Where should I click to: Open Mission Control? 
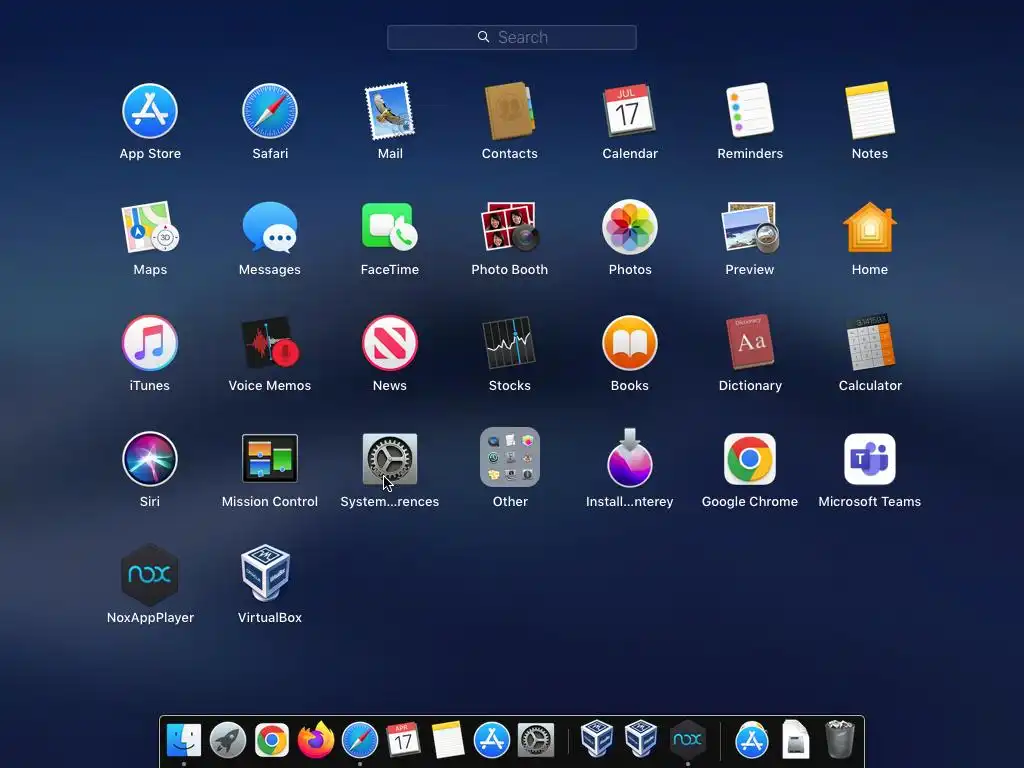tap(270, 459)
